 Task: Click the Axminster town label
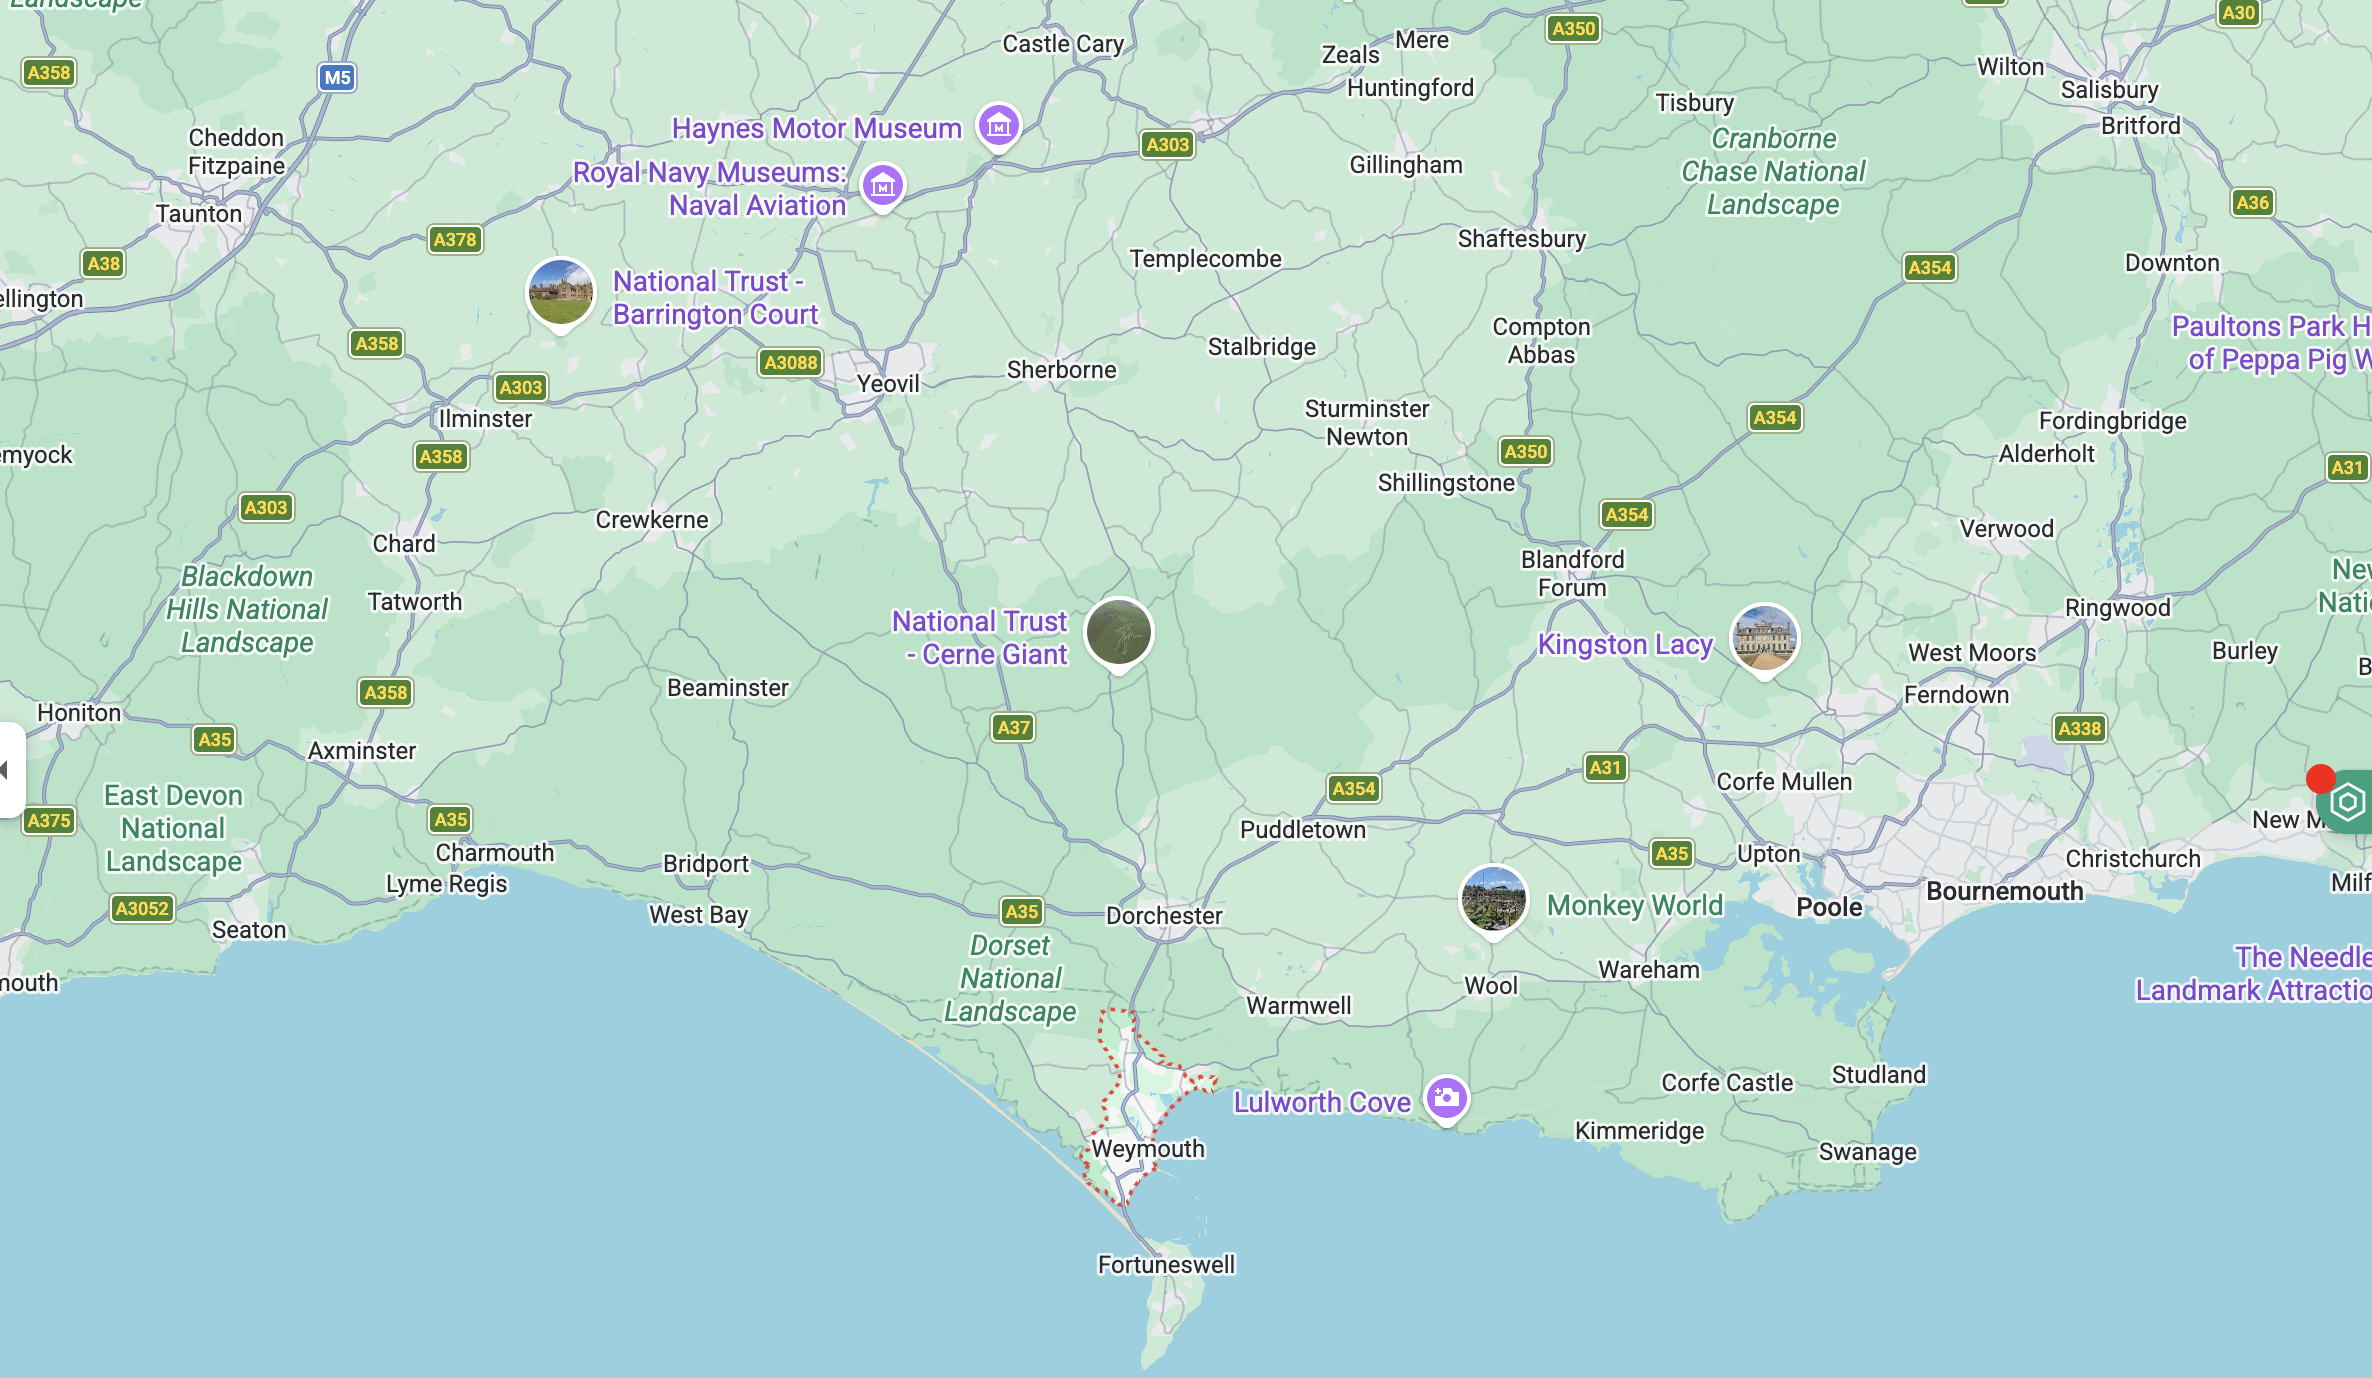(x=362, y=751)
